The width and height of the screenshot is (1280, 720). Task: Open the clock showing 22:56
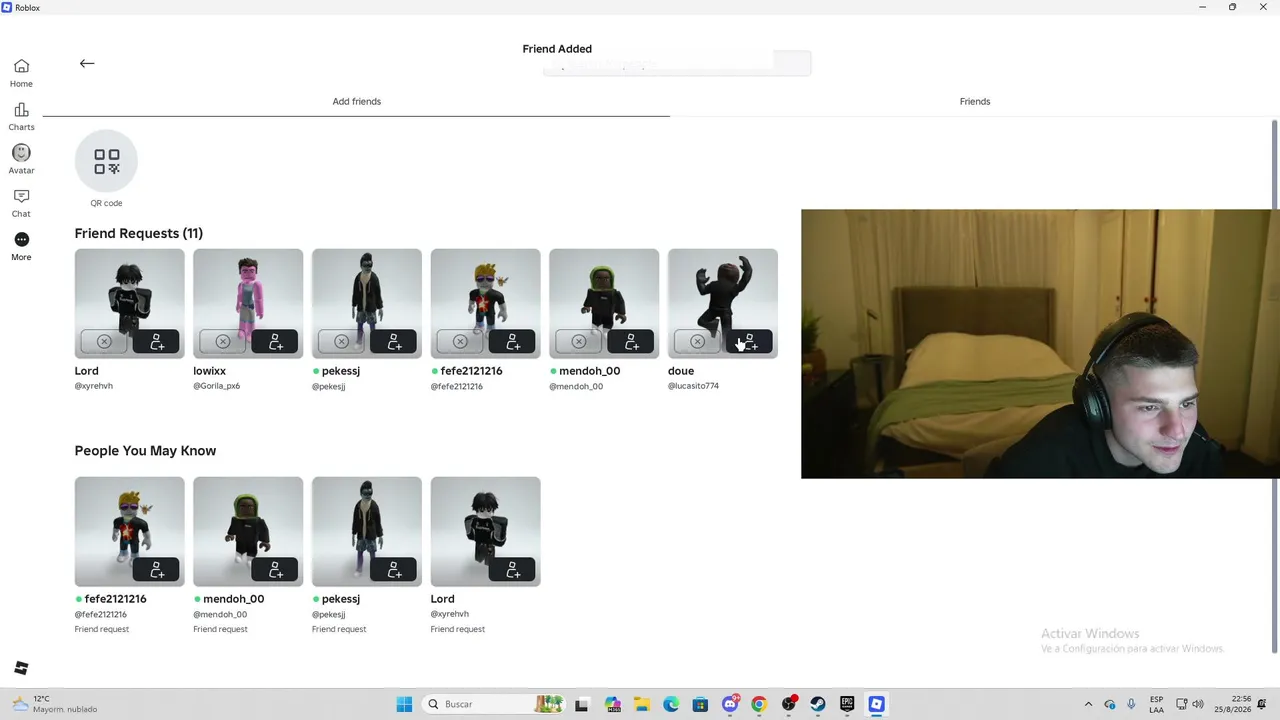point(1233,704)
